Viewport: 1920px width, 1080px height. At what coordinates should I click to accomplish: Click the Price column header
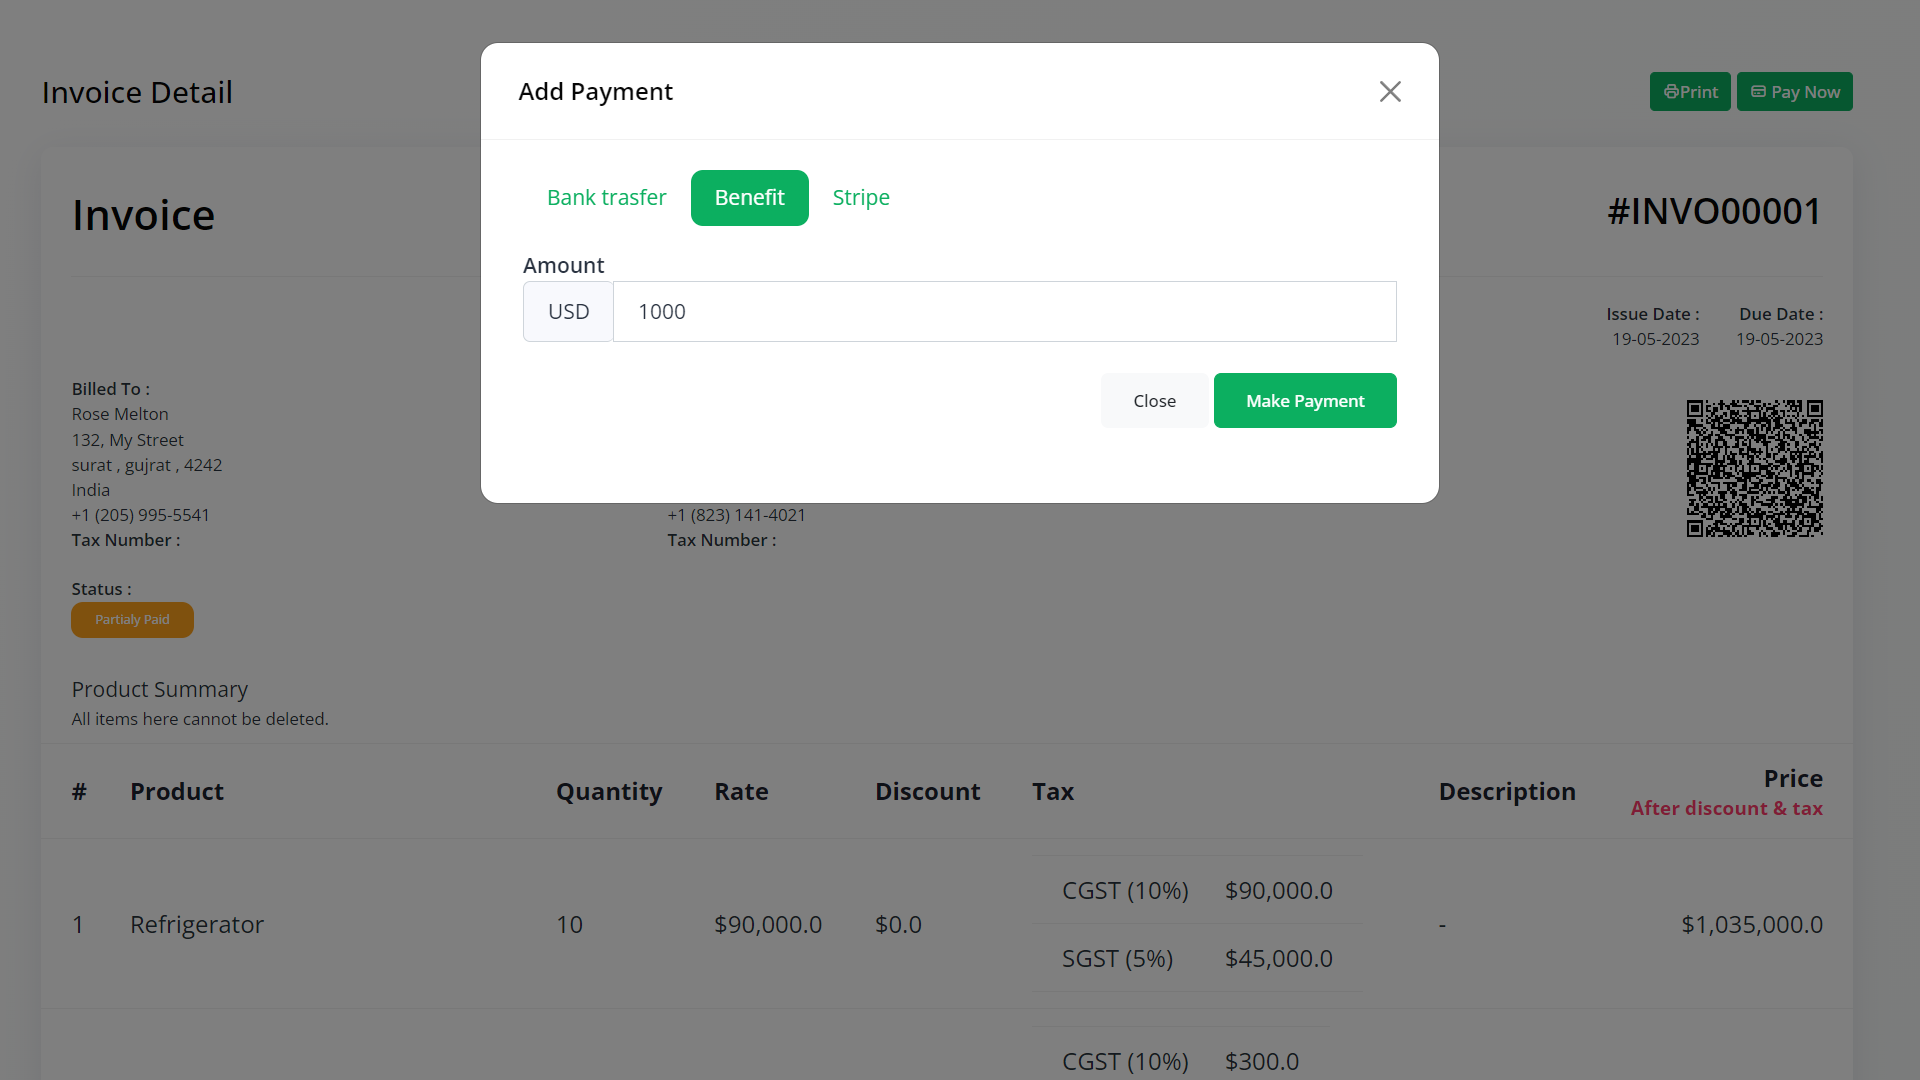pyautogui.click(x=1793, y=779)
